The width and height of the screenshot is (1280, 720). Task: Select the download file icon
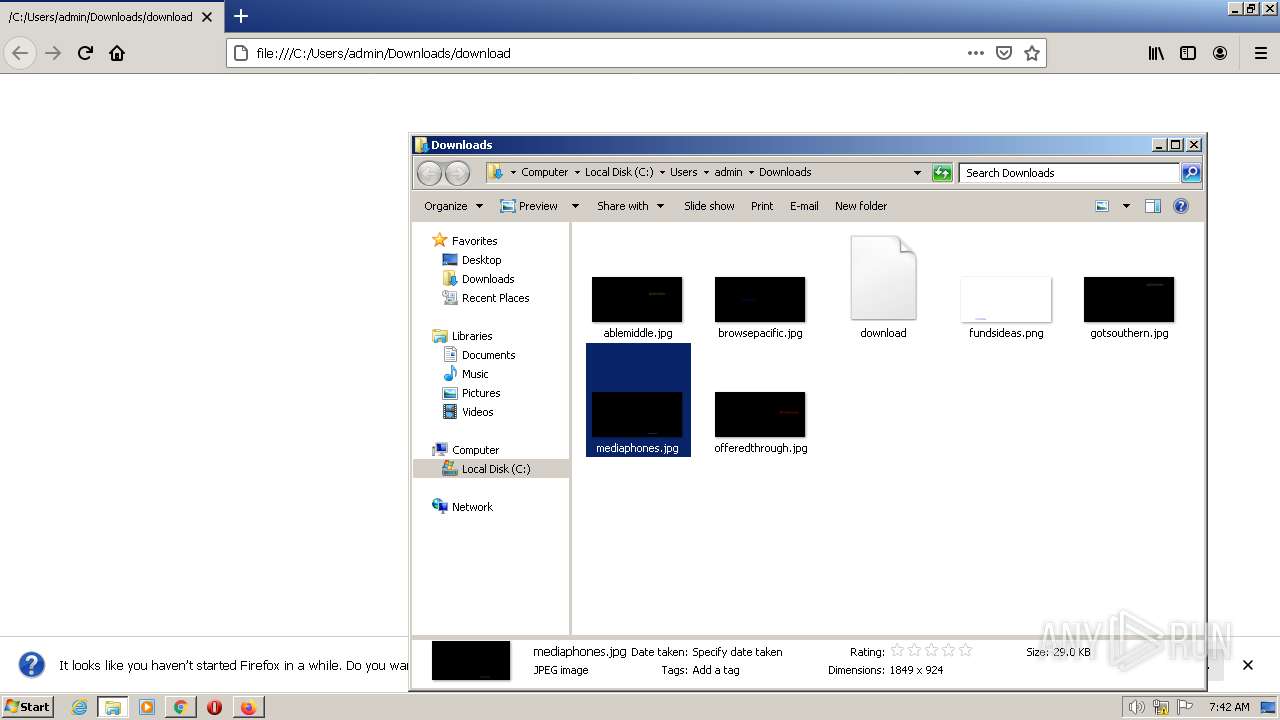(883, 278)
